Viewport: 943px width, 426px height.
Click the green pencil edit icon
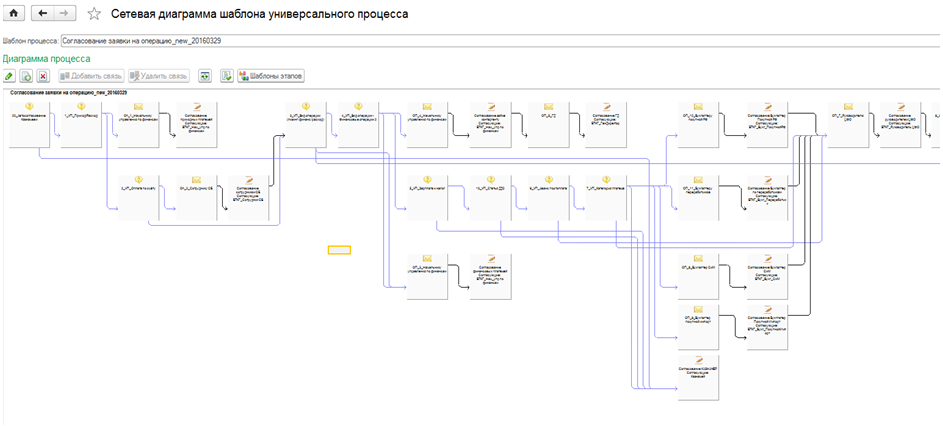coord(9,76)
